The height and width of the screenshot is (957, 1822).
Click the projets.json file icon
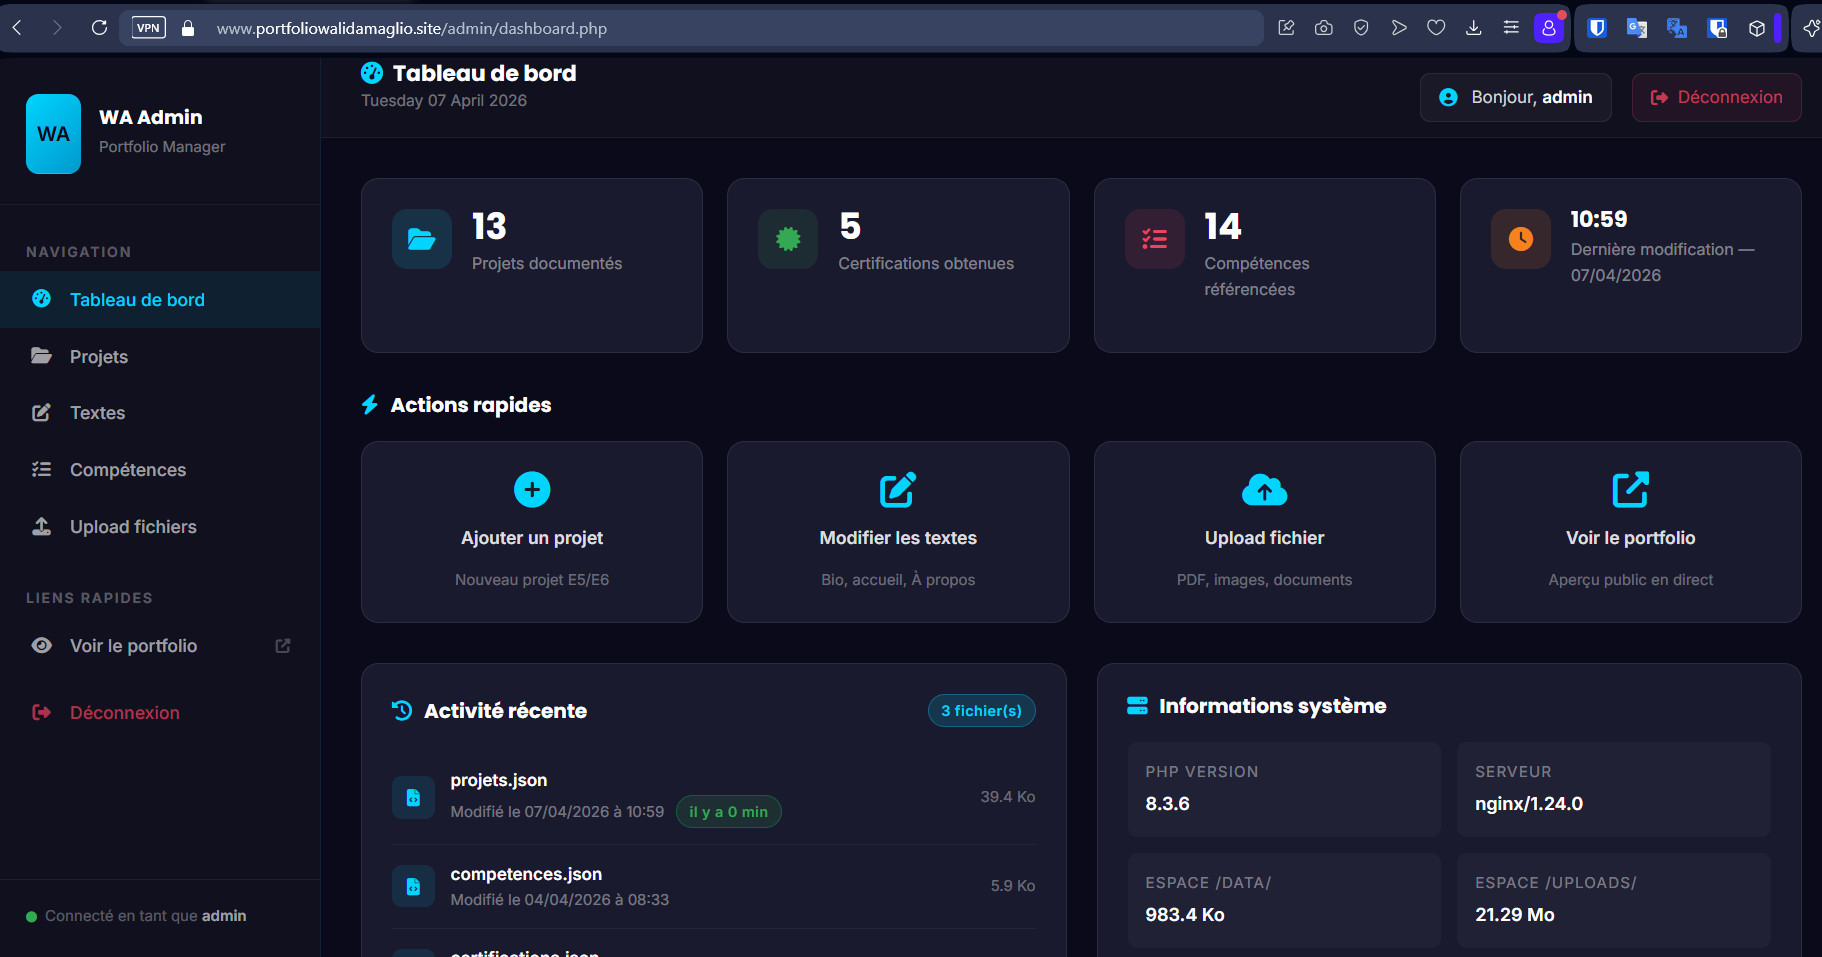[x=413, y=798]
